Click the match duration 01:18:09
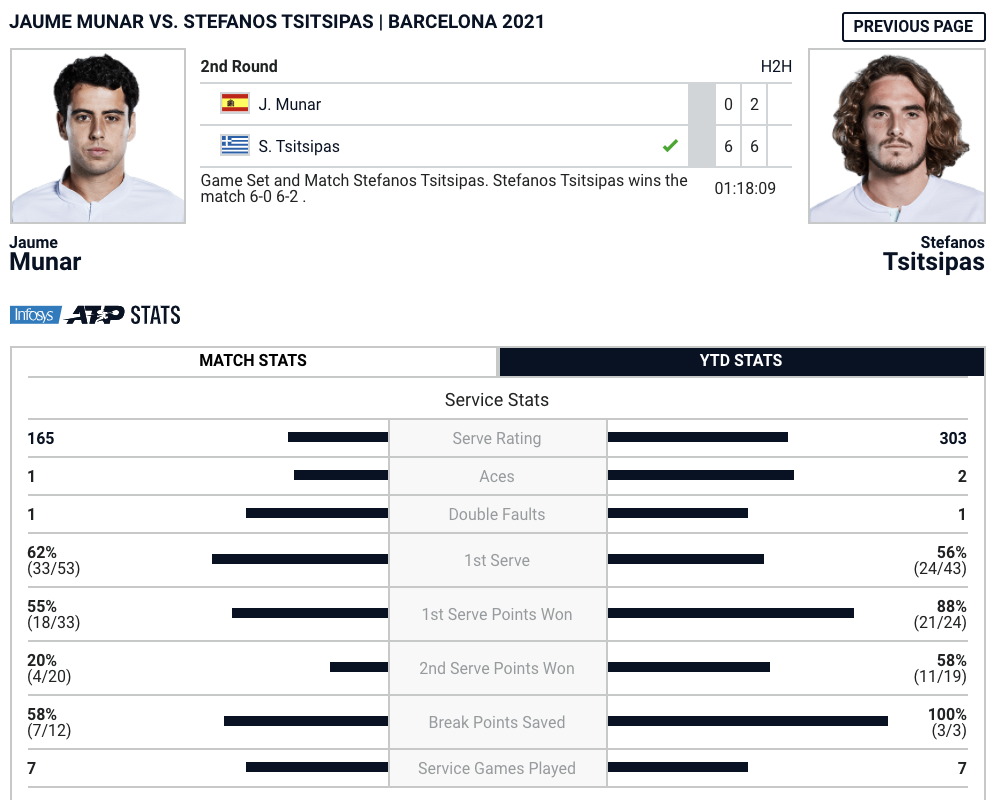This screenshot has height=800, width=996. click(745, 188)
